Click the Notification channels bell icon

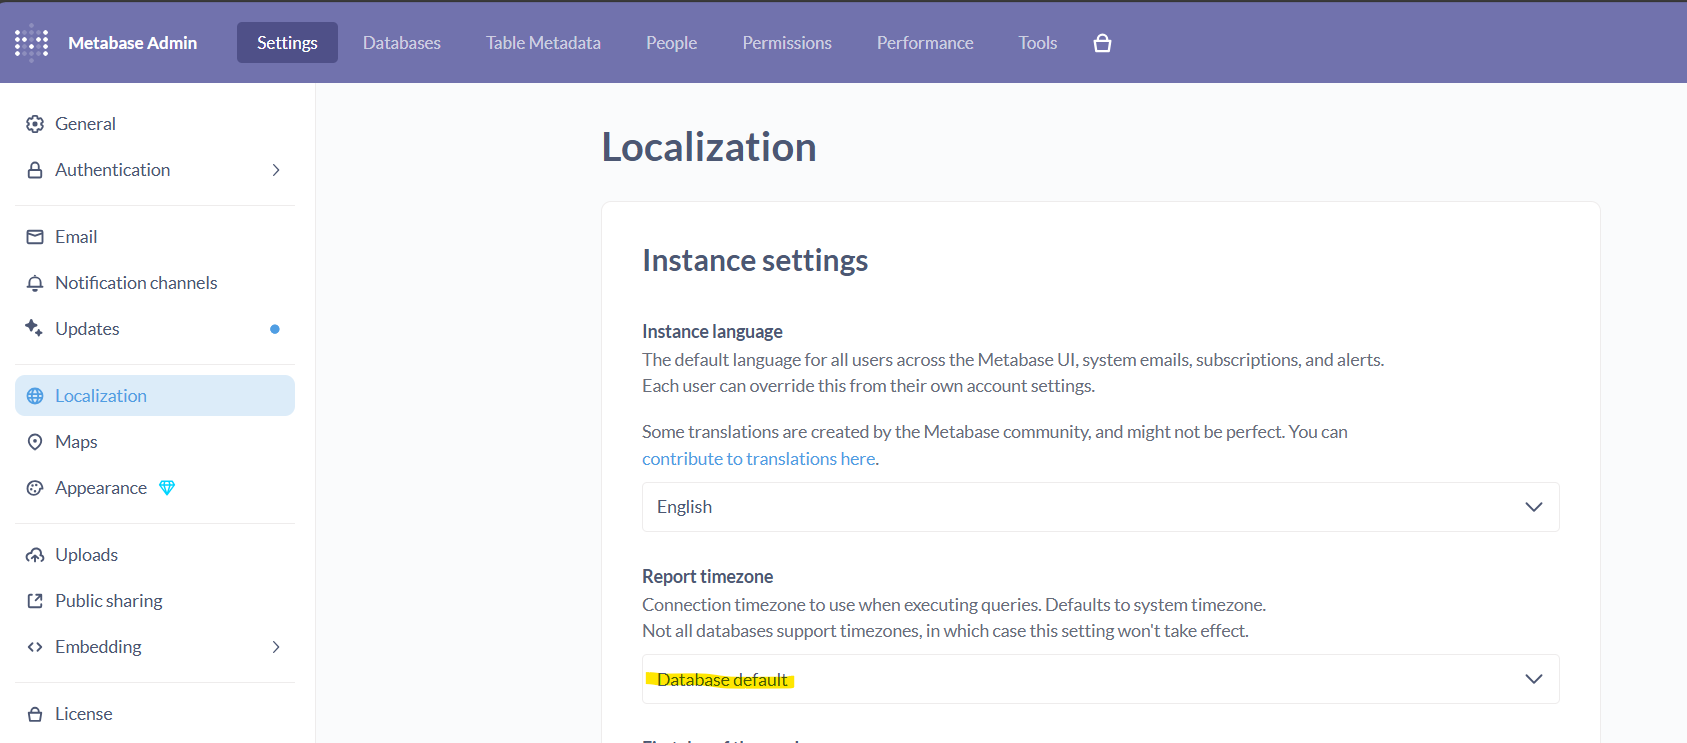35,283
